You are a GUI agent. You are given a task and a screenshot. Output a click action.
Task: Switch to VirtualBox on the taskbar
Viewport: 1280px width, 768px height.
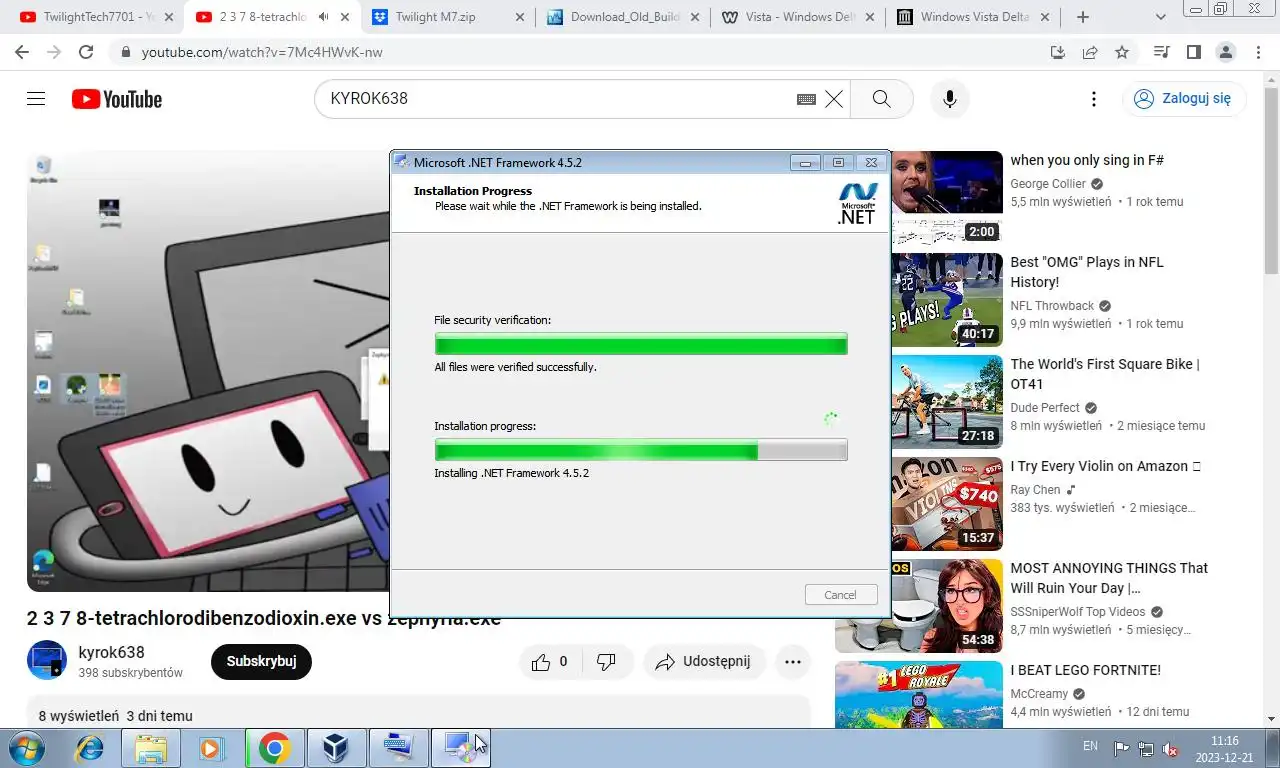tap(335, 747)
